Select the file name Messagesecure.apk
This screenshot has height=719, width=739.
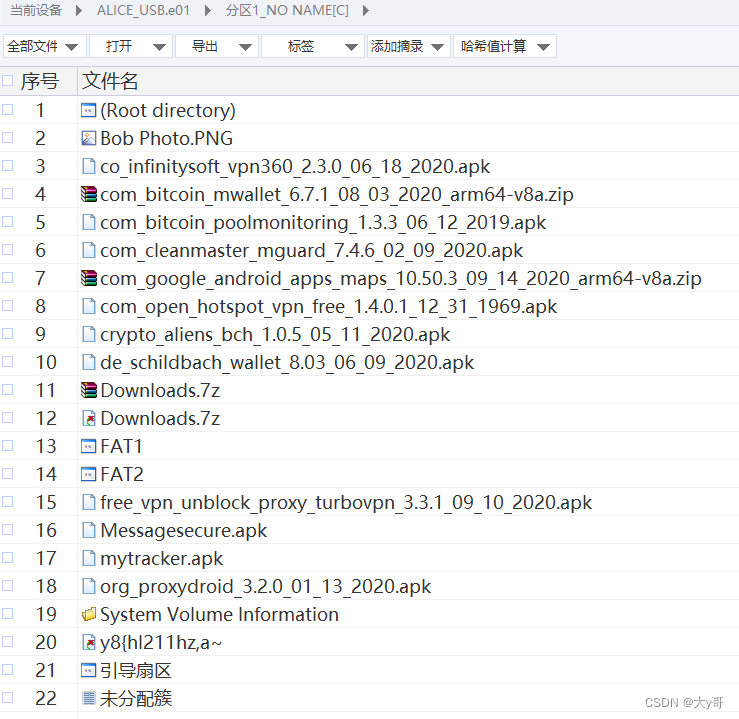click(184, 531)
